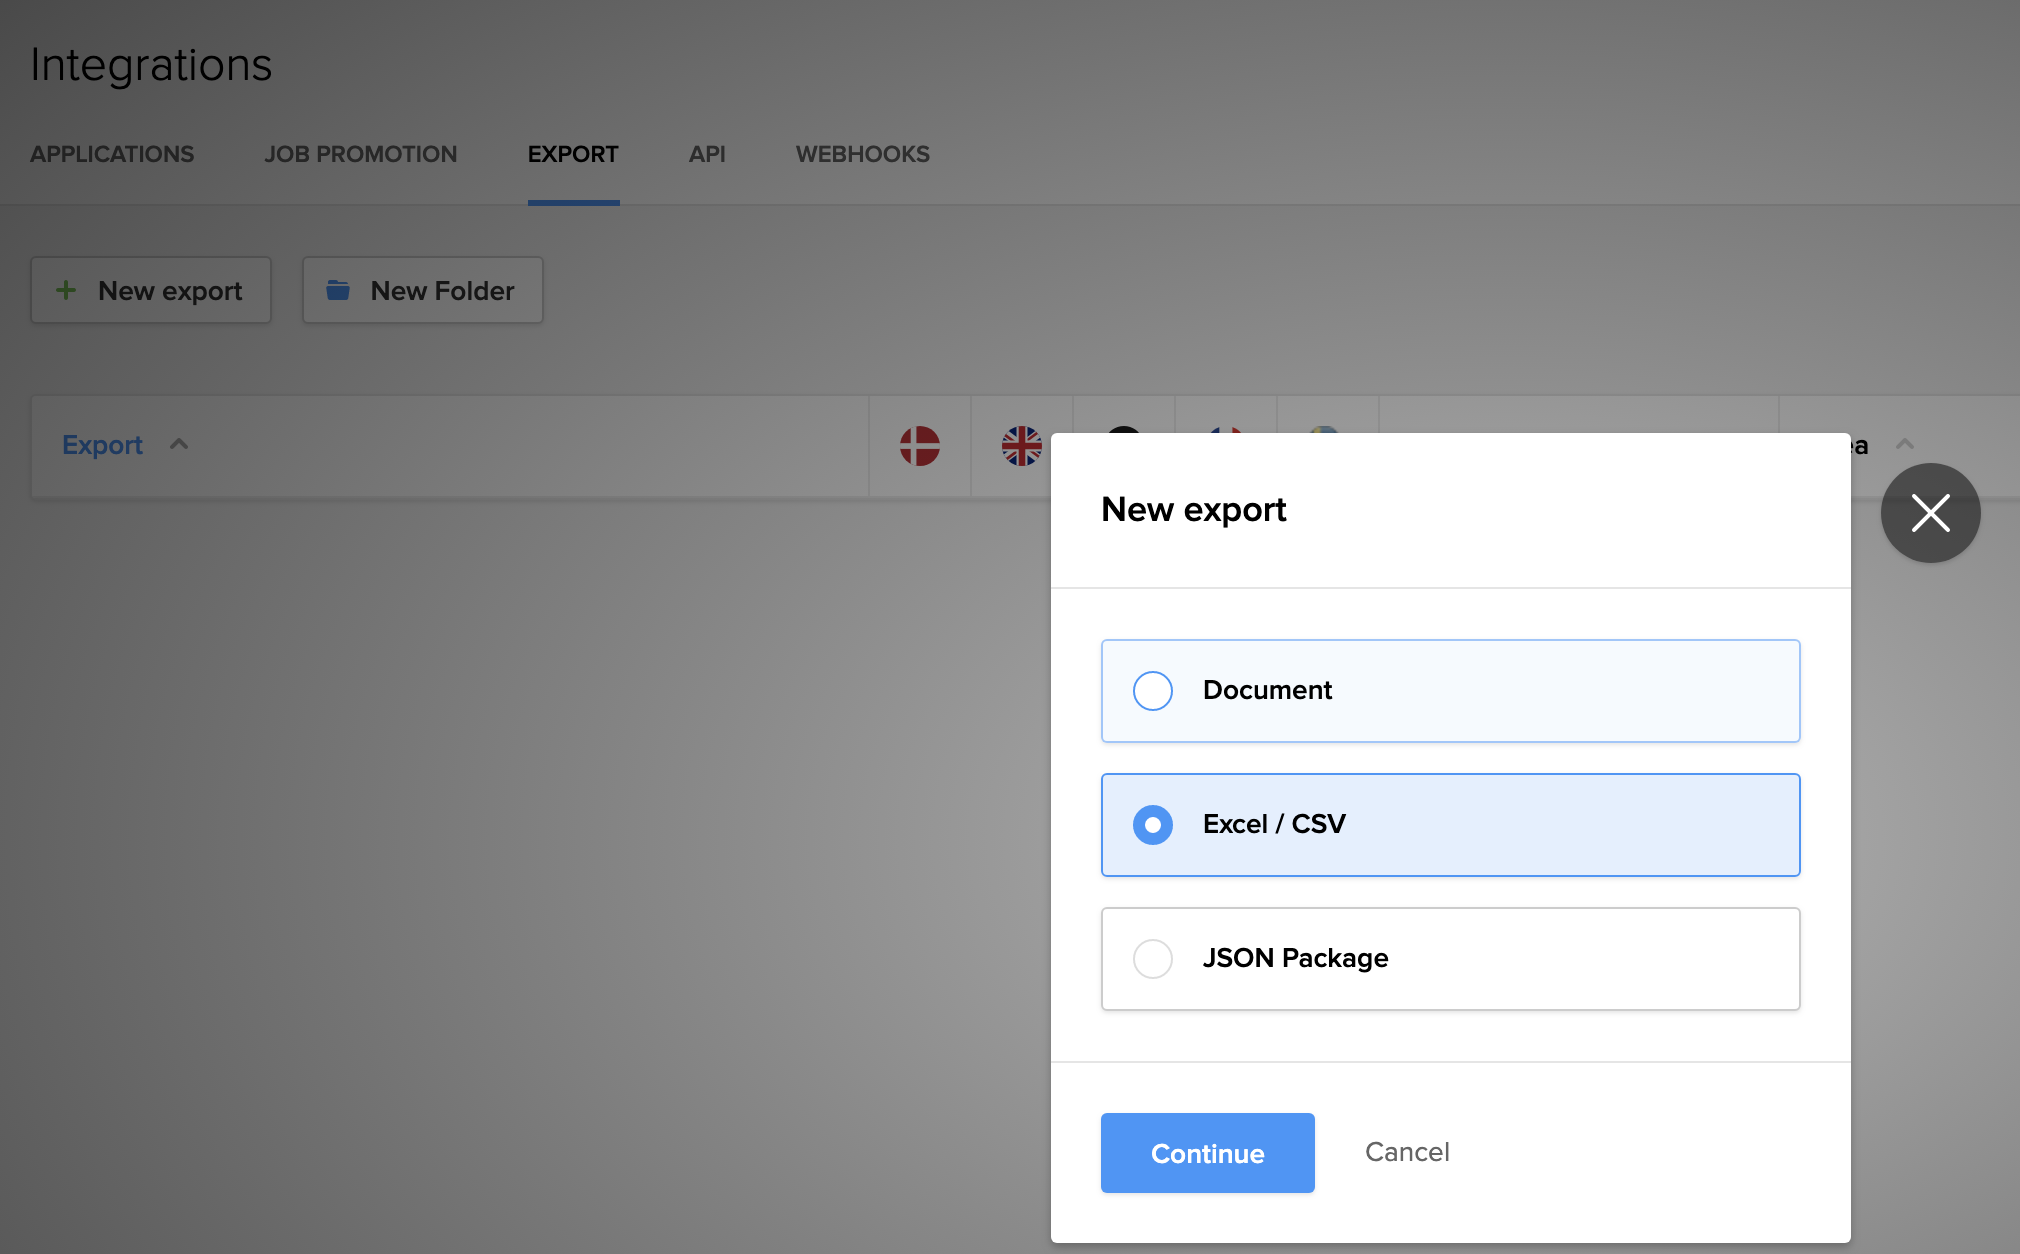
Task: Click the black circular flag icon
Action: (1124, 429)
